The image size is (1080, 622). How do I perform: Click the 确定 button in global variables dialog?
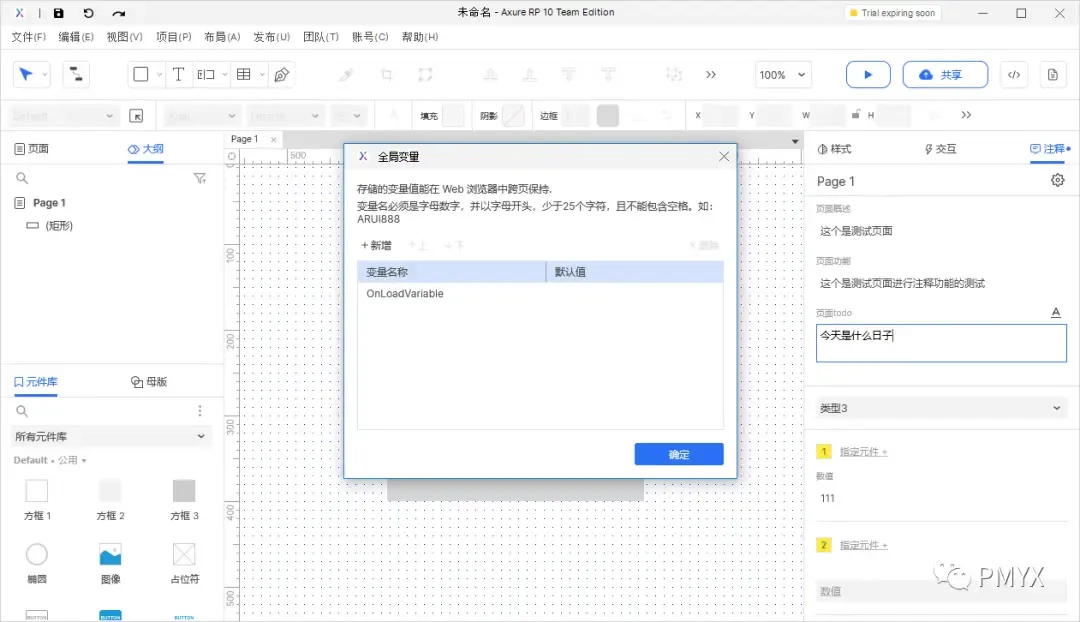coord(678,454)
